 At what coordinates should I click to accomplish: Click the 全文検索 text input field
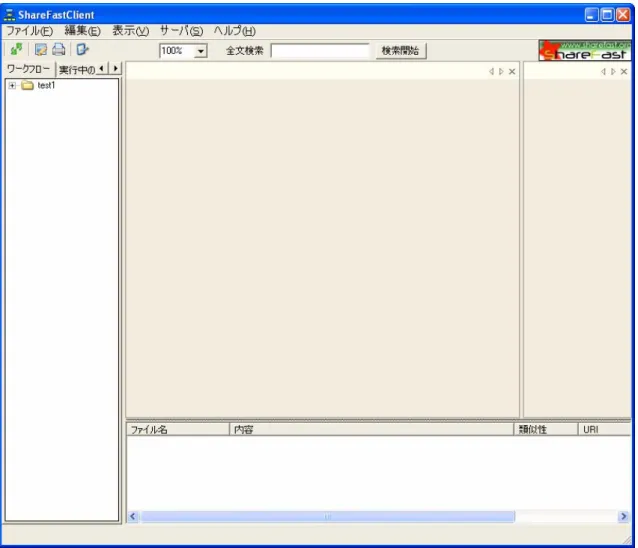click(320, 51)
